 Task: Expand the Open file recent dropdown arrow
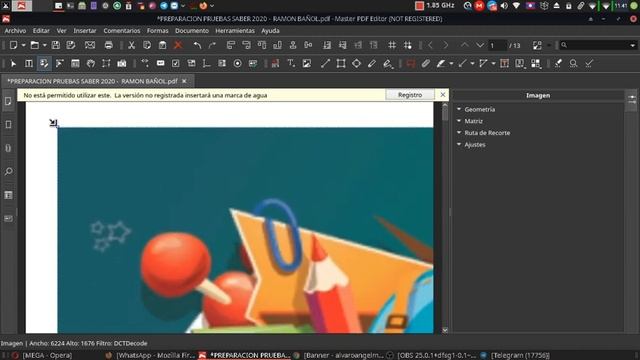(44, 45)
